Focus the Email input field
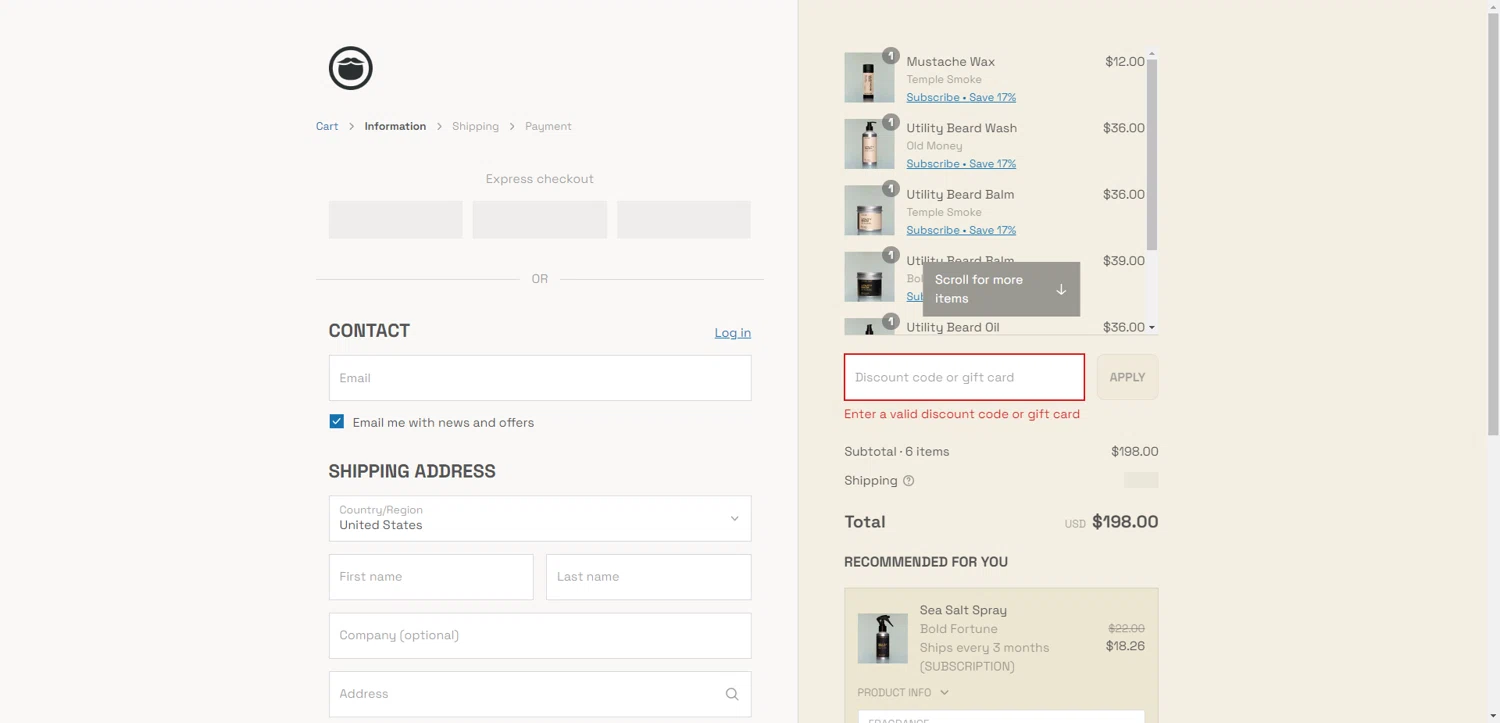This screenshot has width=1500, height=723. [x=540, y=378]
